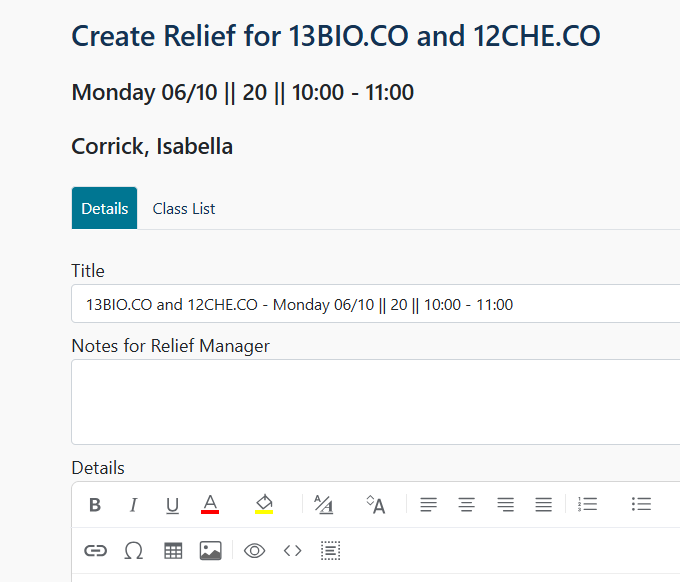Toggle bold formatting in Details editor
The width and height of the screenshot is (680, 582).
[x=95, y=505]
